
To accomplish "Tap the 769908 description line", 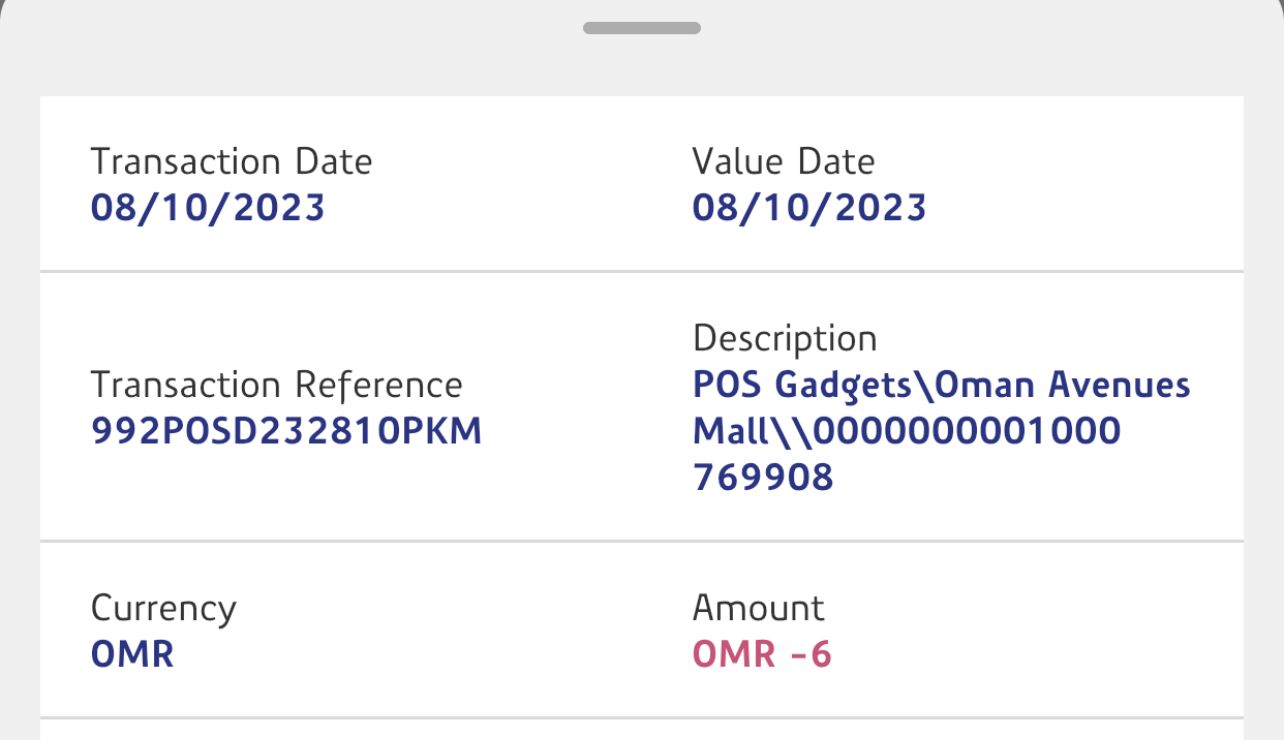I will [x=763, y=477].
